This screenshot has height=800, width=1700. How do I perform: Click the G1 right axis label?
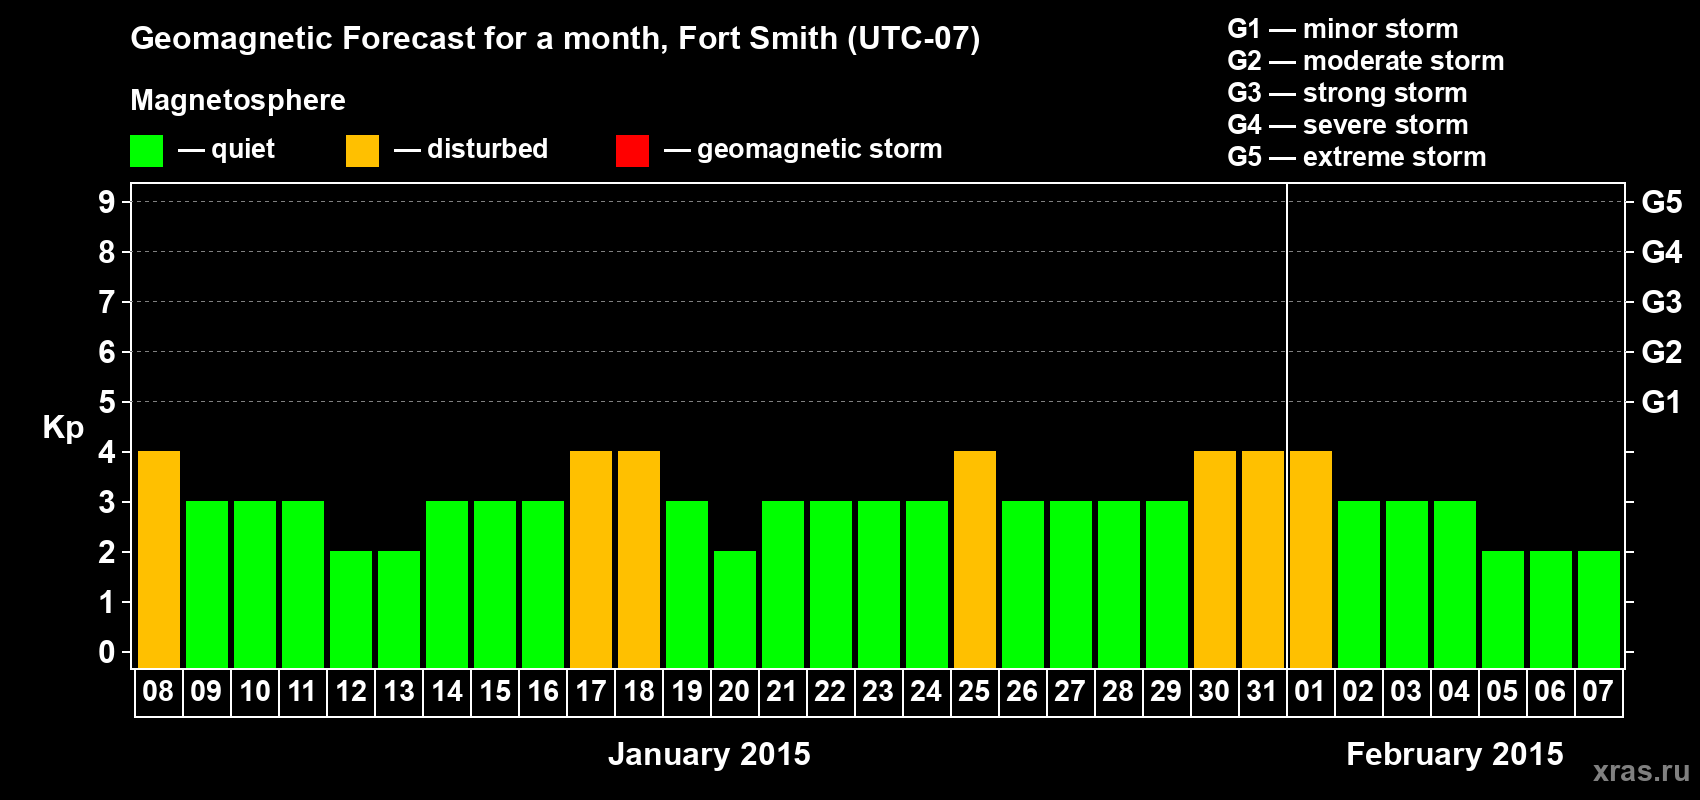pos(1662,402)
